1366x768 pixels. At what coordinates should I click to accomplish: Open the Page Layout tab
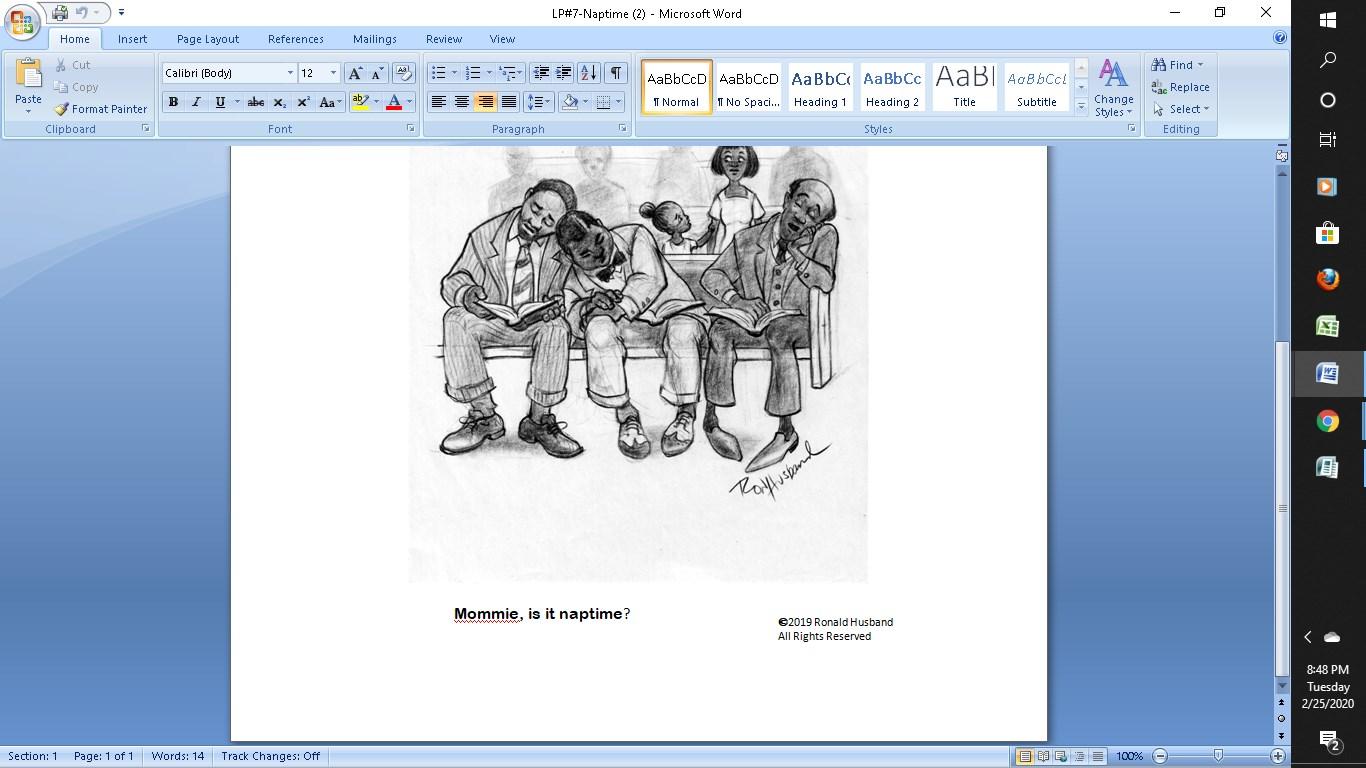208,39
